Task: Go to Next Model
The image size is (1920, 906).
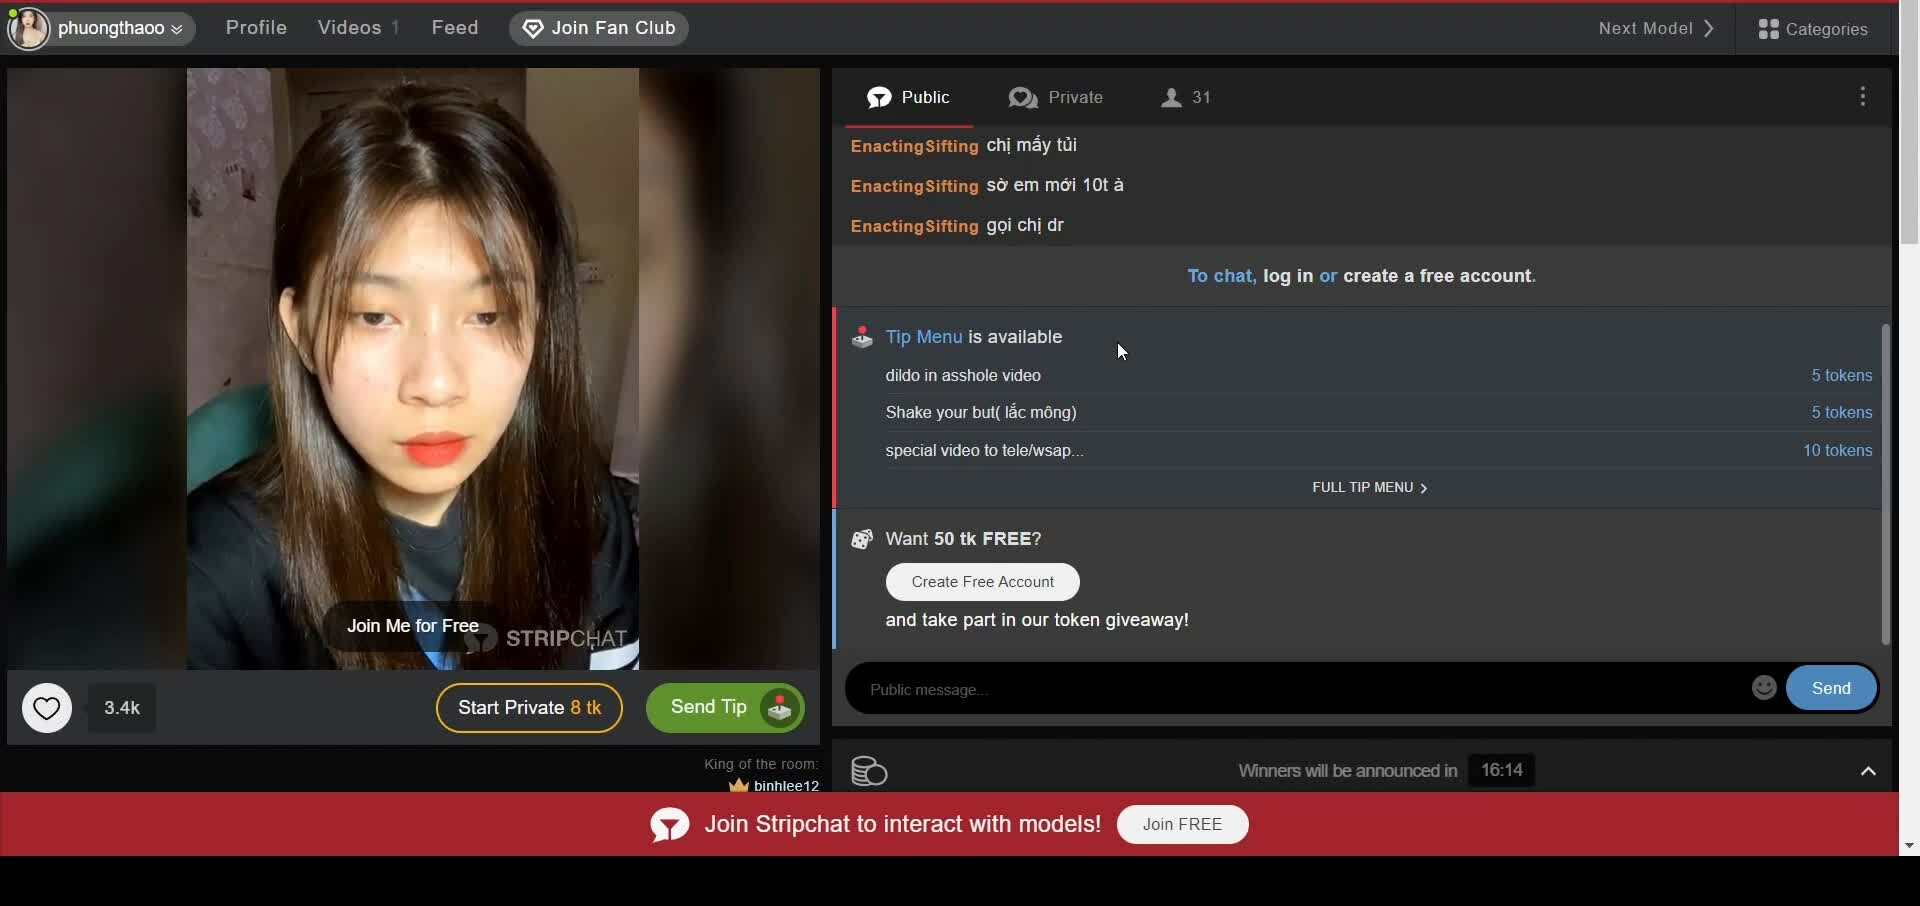Action: click(1656, 28)
